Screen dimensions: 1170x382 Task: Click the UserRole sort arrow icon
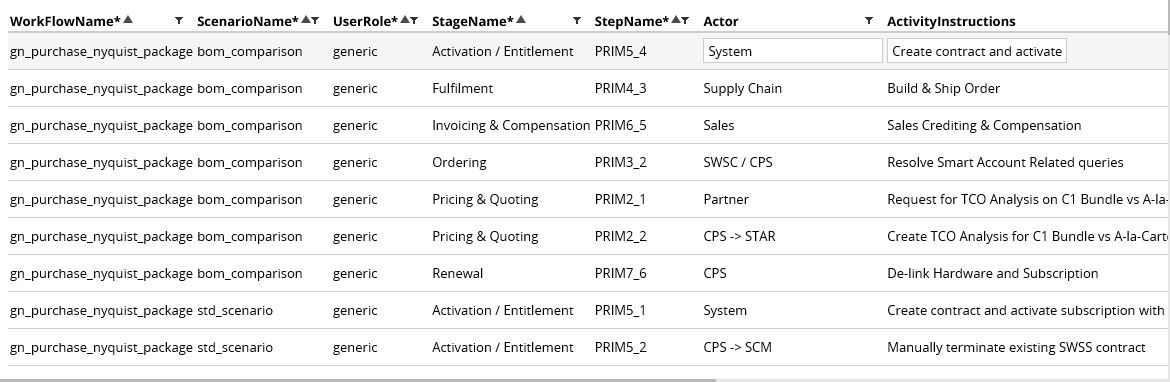coord(404,20)
